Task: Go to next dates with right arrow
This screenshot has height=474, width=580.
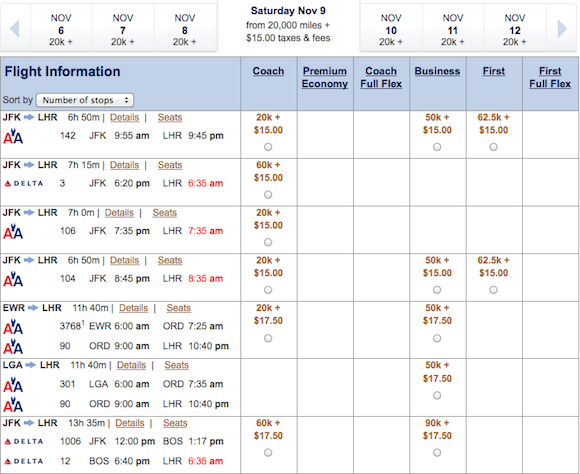Action: (x=562, y=29)
